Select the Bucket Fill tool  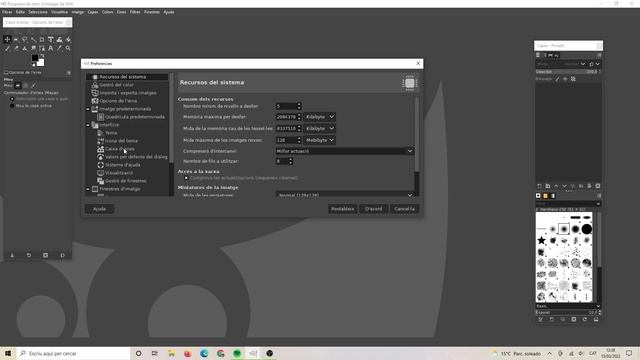(68, 40)
